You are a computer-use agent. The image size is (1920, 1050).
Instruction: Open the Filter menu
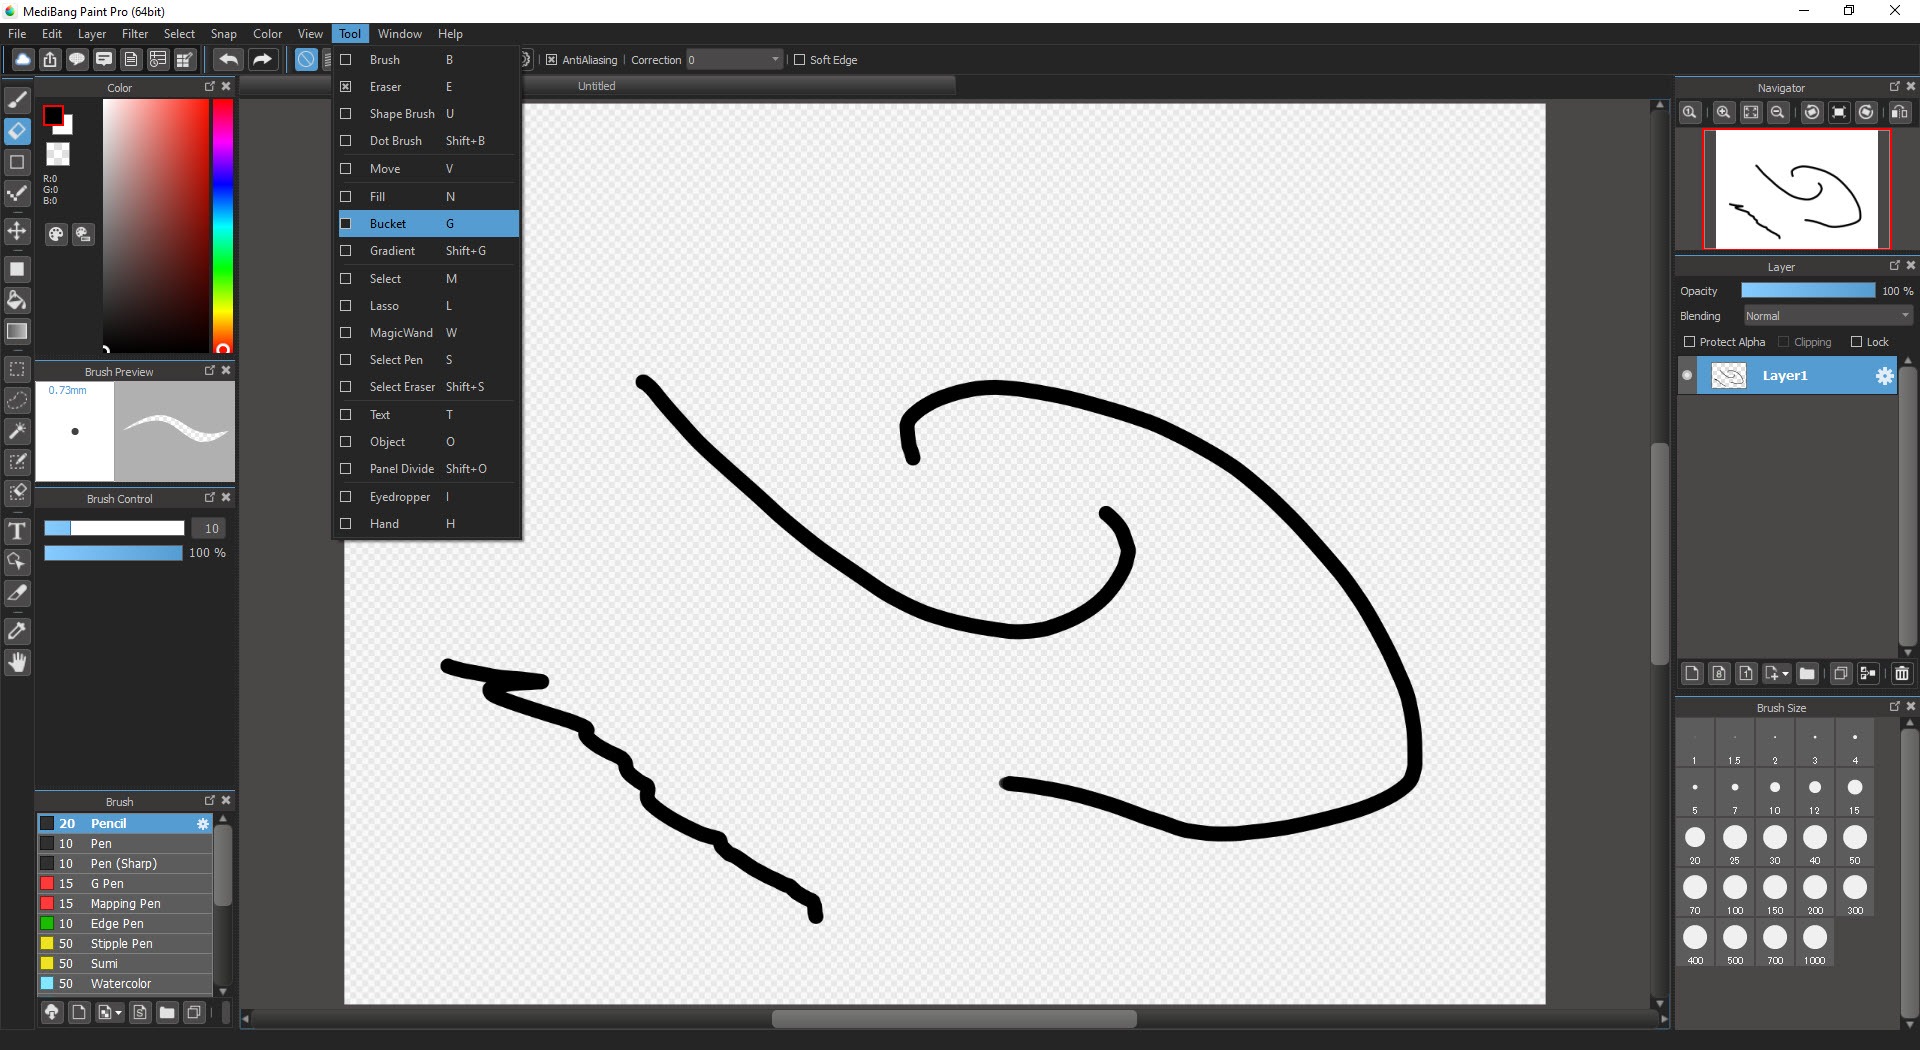[x=134, y=34]
